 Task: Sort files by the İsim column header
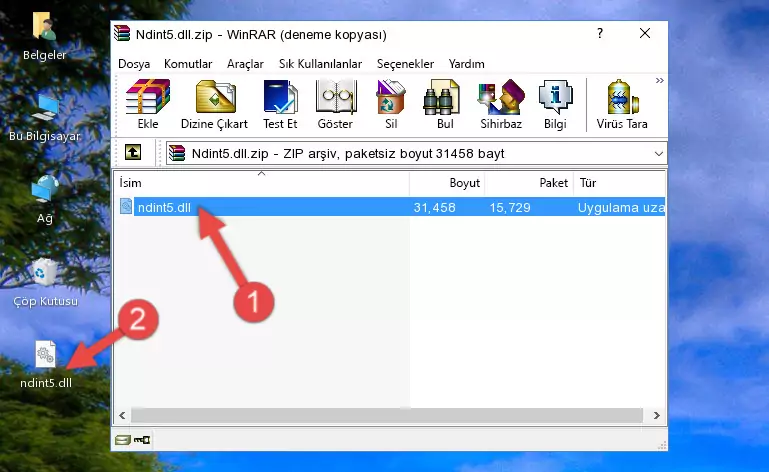coord(262,183)
